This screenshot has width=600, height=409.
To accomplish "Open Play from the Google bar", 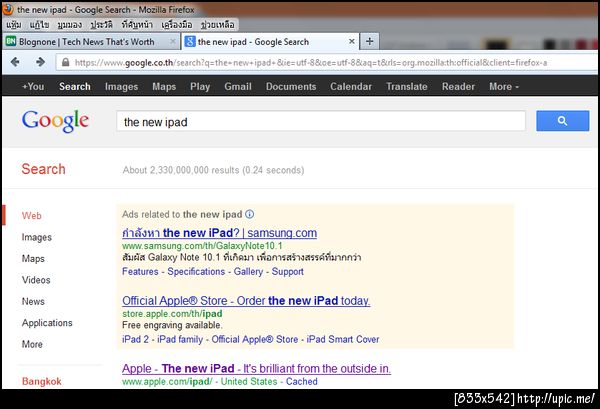I will point(200,86).
